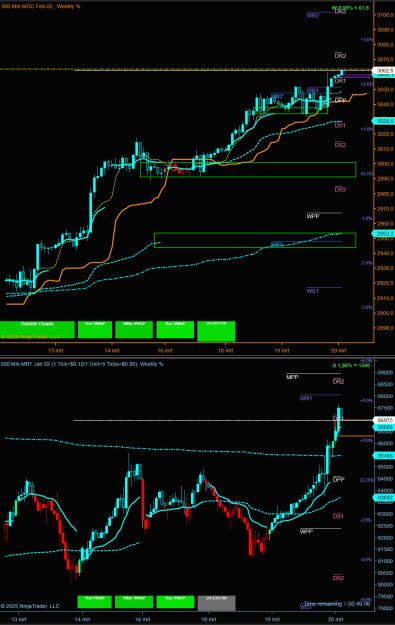The image size is (395, 625).
Task: Click the WPP label in MBT chart
Action: point(307,532)
